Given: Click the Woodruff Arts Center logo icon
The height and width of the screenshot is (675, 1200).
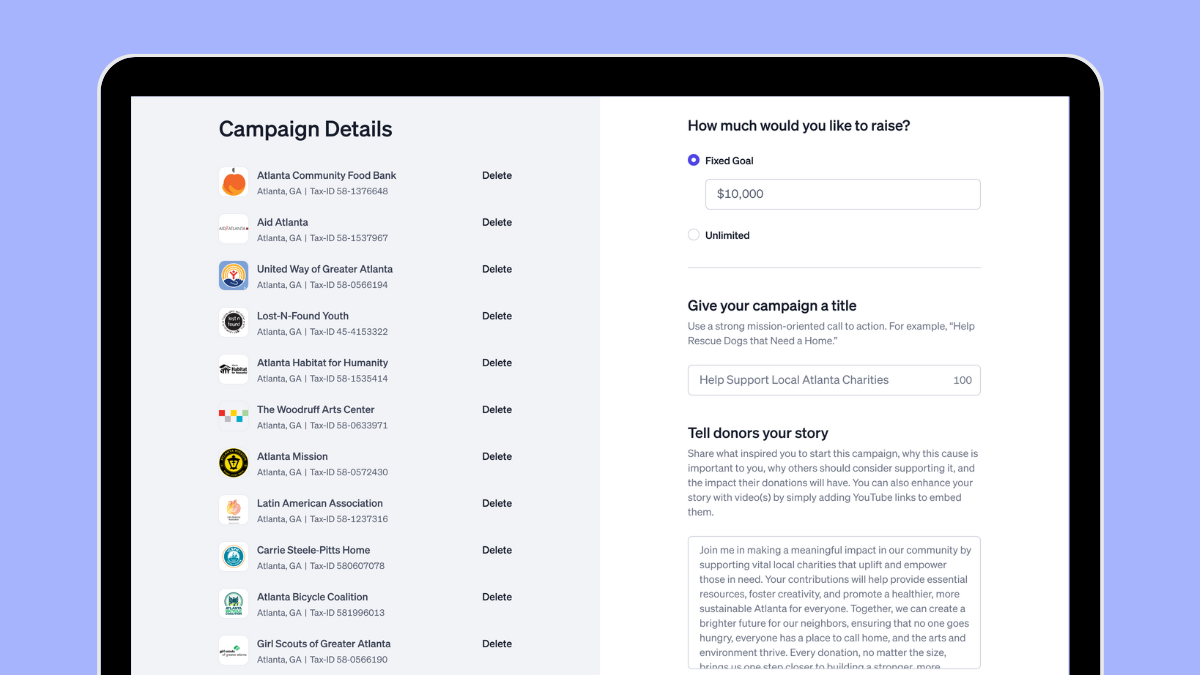Looking at the screenshot, I should [x=233, y=416].
